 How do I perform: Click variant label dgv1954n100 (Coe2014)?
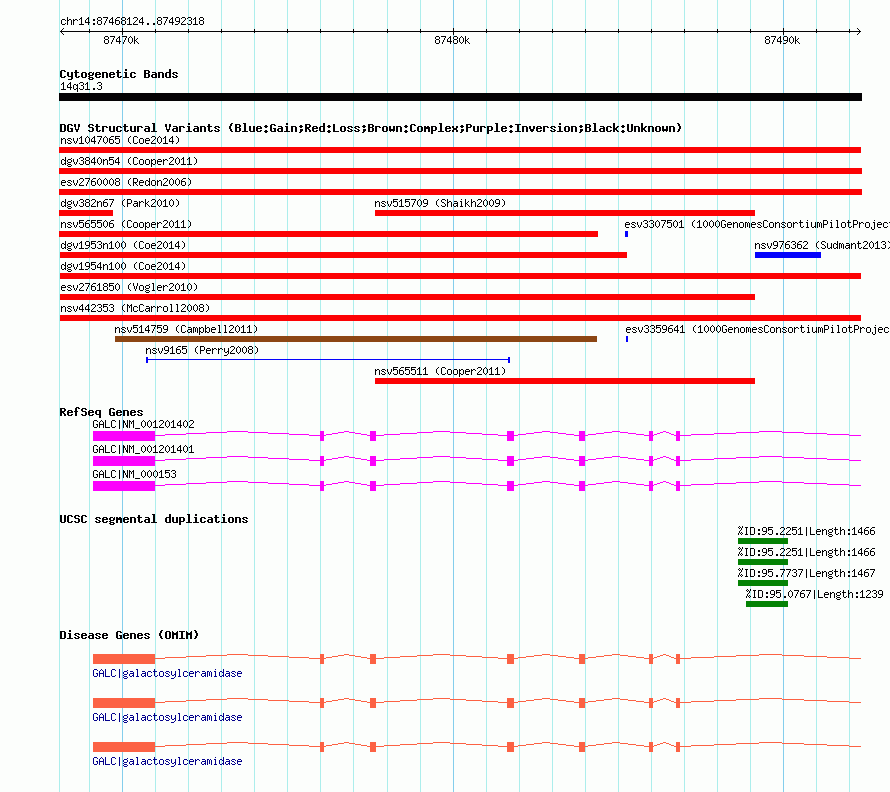(123, 266)
